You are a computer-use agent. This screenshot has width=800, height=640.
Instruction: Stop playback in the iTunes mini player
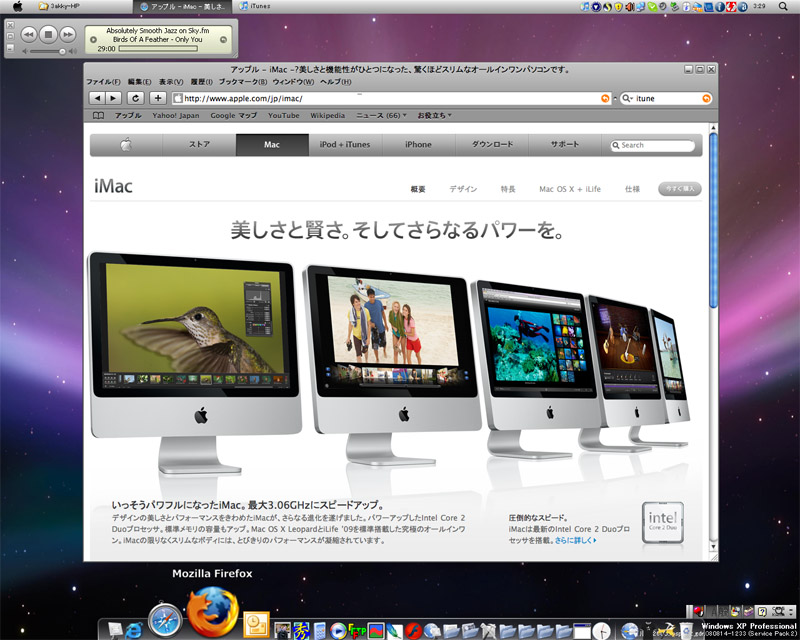pos(49,34)
